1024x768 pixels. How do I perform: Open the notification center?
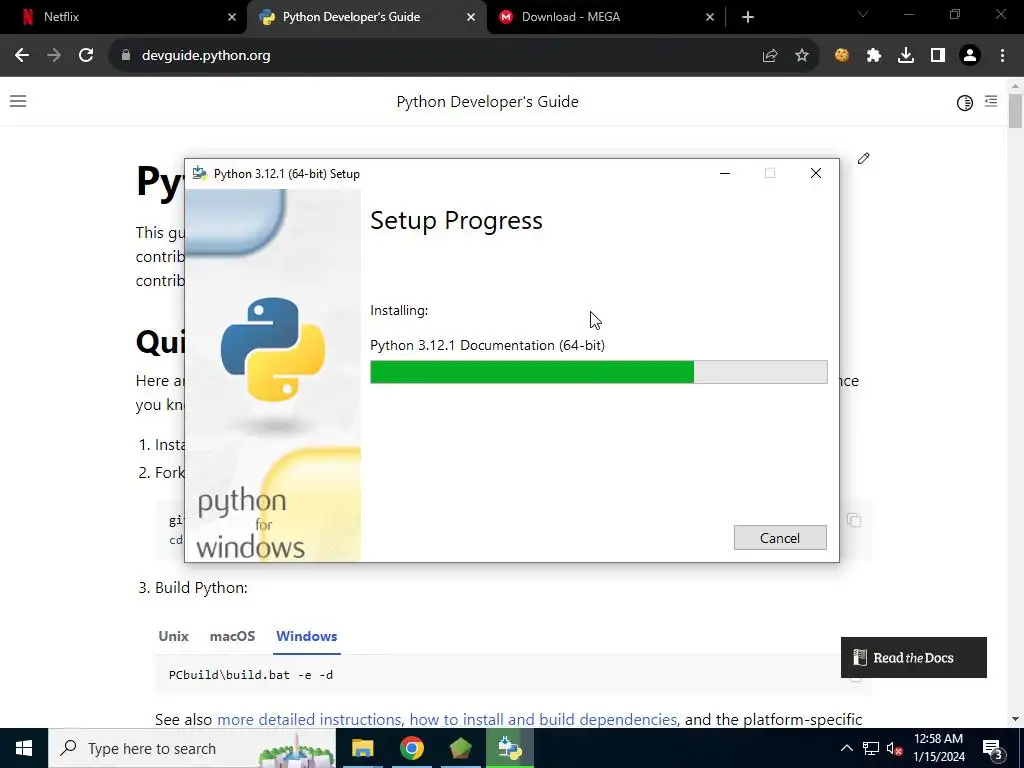tap(993, 749)
